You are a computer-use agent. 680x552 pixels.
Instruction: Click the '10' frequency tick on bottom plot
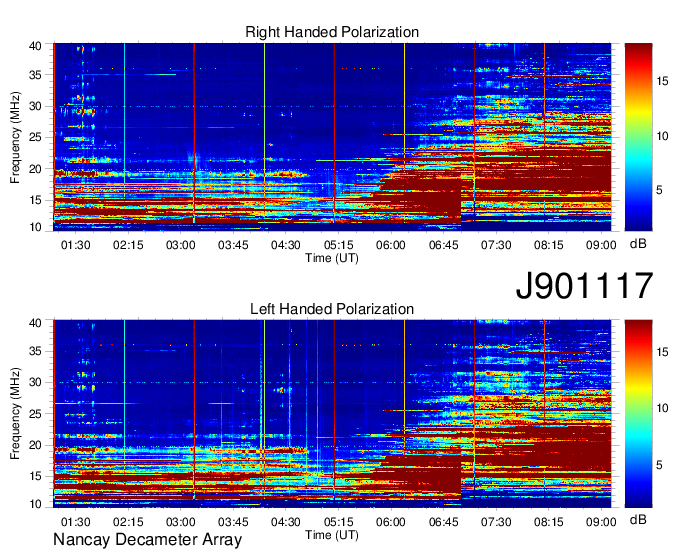(35, 504)
